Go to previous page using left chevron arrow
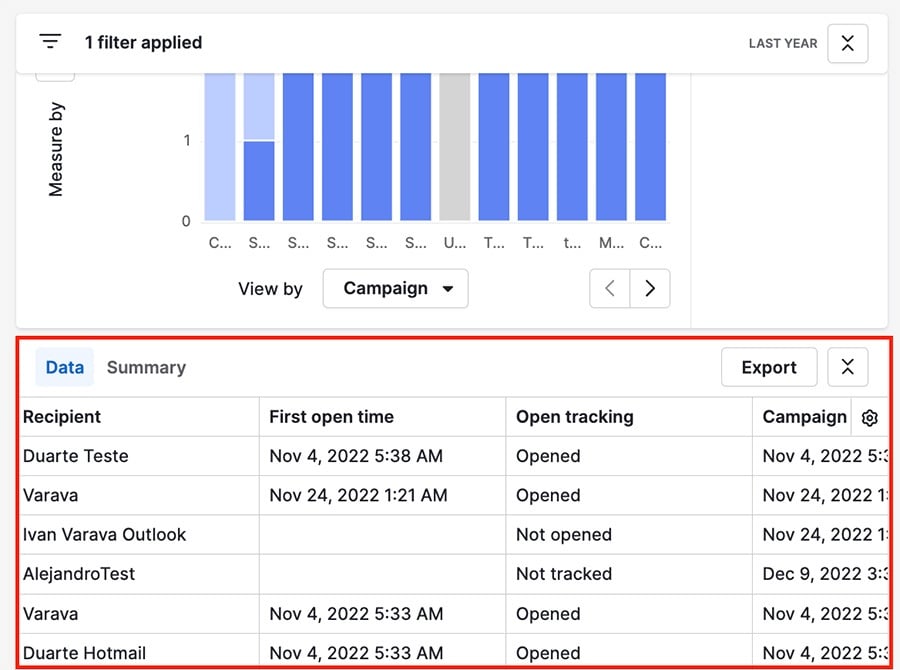 [x=609, y=288]
